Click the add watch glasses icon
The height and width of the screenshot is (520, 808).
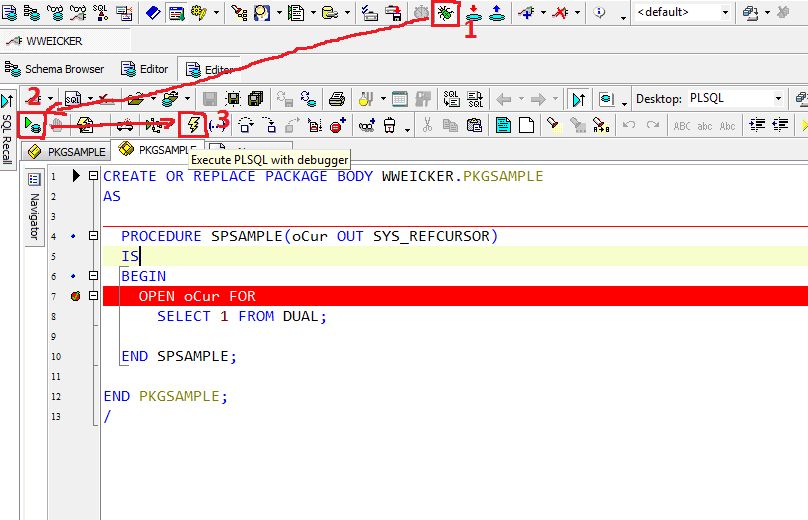367,125
